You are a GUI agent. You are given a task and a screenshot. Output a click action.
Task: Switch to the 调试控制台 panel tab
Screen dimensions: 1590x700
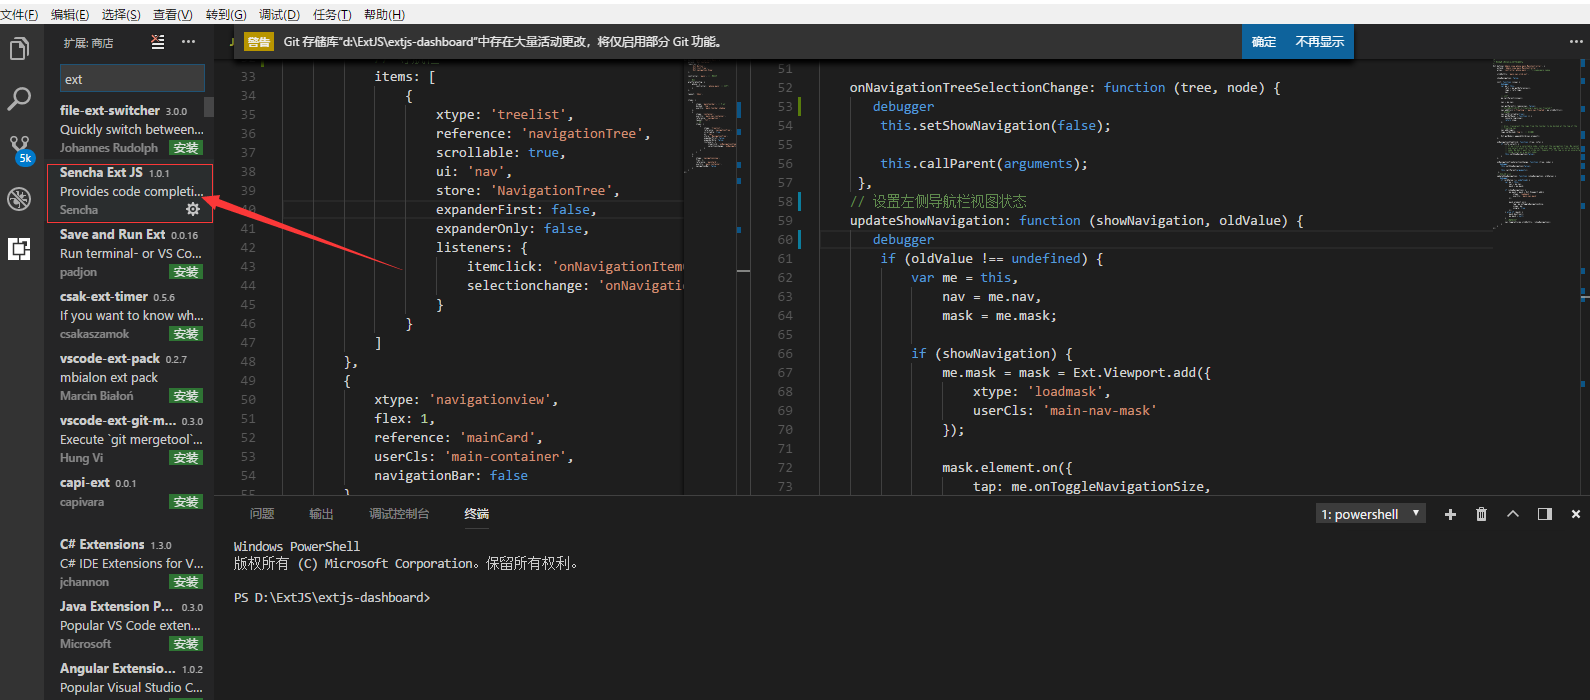click(x=399, y=514)
